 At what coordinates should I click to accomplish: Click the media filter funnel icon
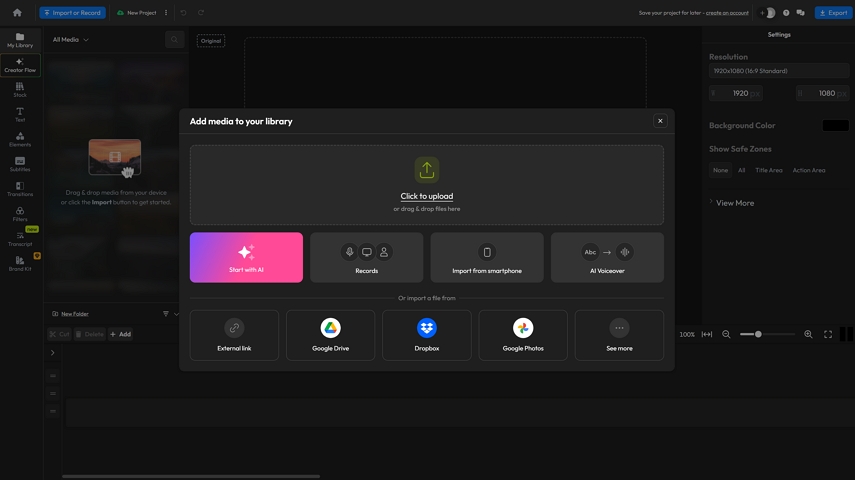pyautogui.click(x=166, y=314)
